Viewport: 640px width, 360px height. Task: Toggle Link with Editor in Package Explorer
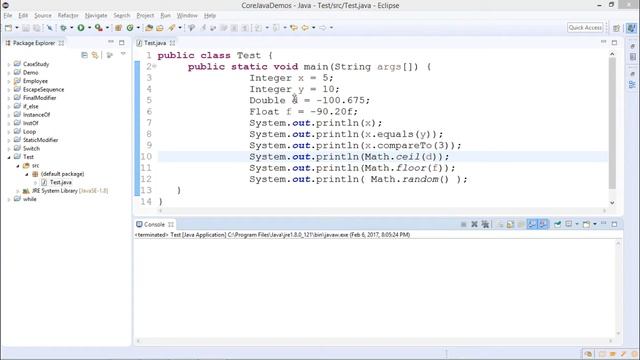(95, 55)
